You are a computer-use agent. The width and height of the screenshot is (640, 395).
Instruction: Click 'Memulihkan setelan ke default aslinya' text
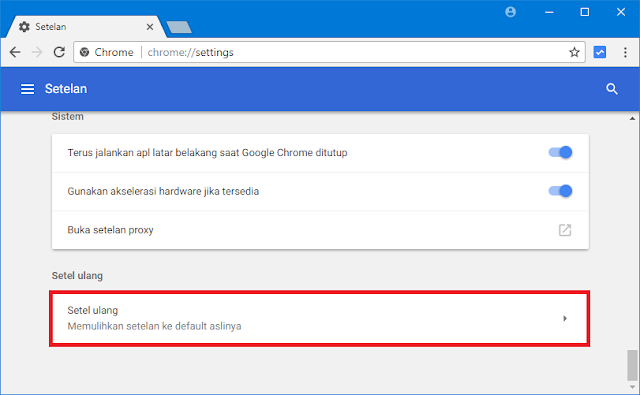coord(154,326)
